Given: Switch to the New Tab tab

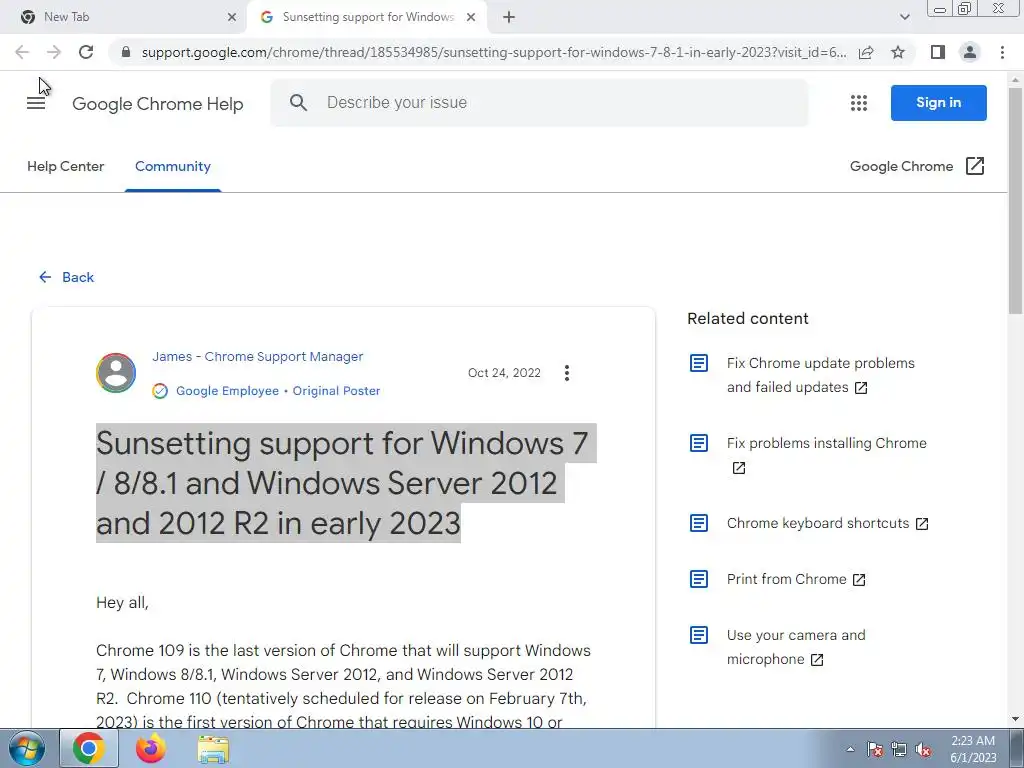Looking at the screenshot, I should click(124, 18).
